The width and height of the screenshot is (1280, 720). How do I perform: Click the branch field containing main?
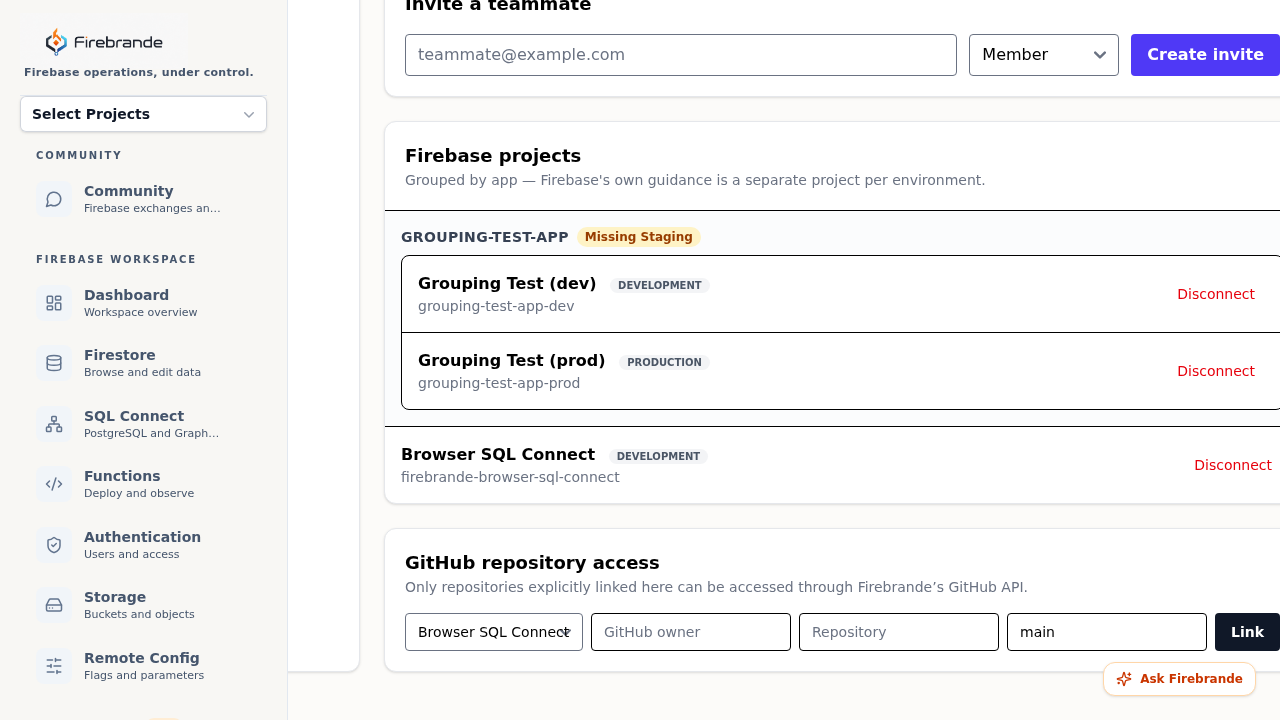coord(1107,632)
